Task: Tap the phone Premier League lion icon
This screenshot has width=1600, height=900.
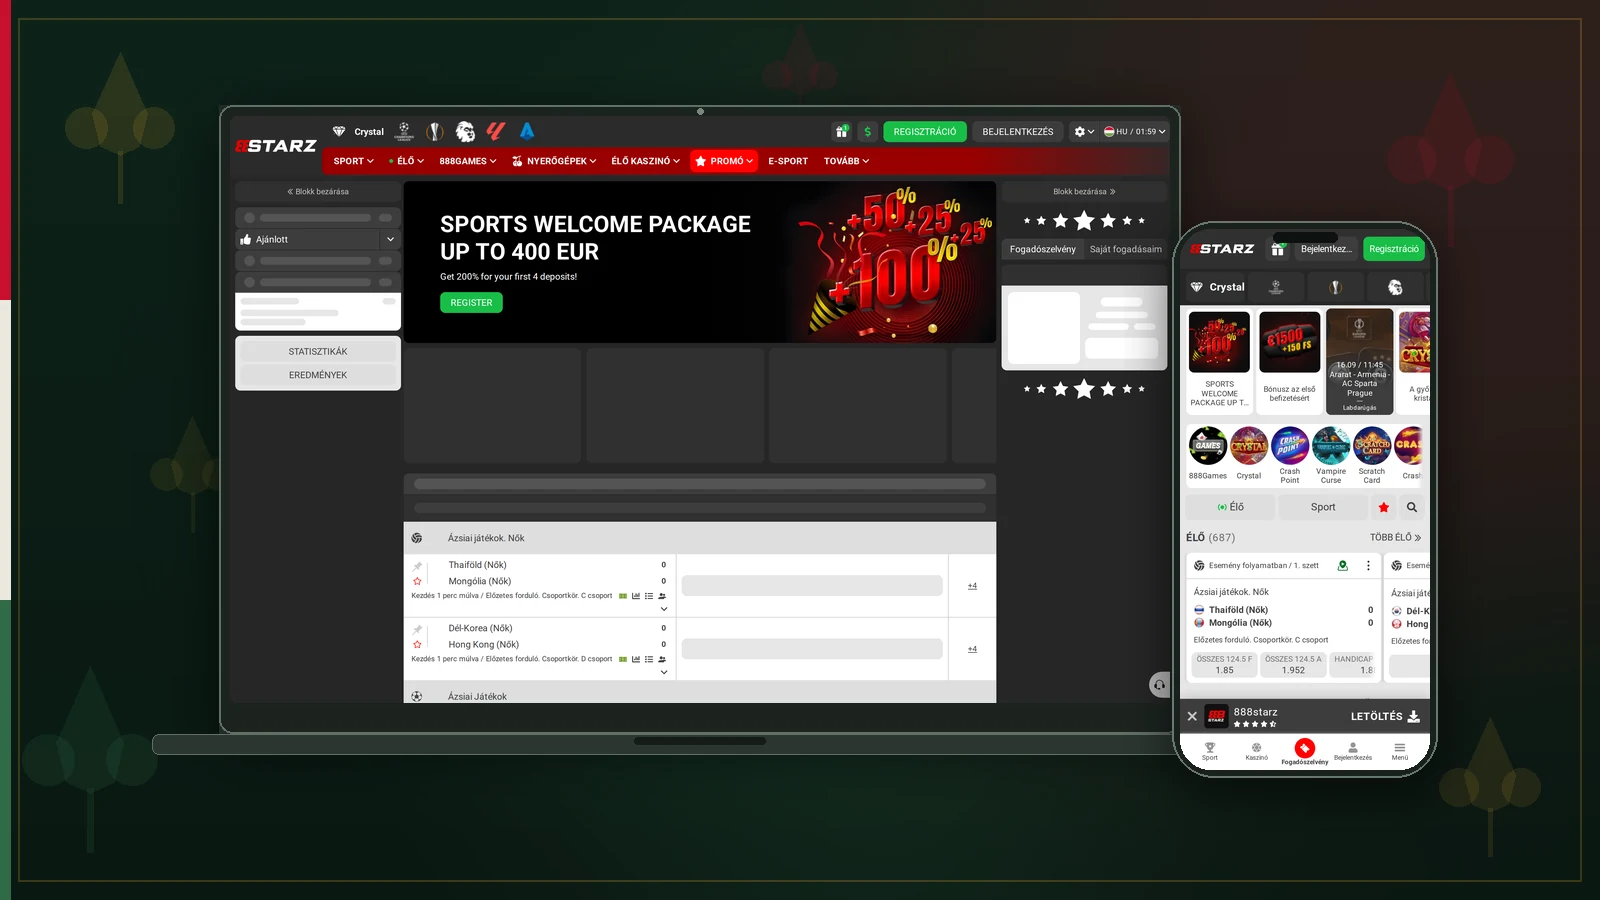Action: 1395,287
